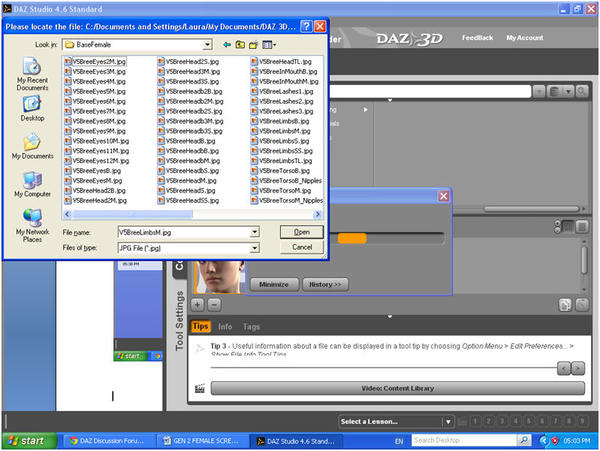Expand the Look in BaseFemale dropdown
Screen dimensions: 600x451
207,45
